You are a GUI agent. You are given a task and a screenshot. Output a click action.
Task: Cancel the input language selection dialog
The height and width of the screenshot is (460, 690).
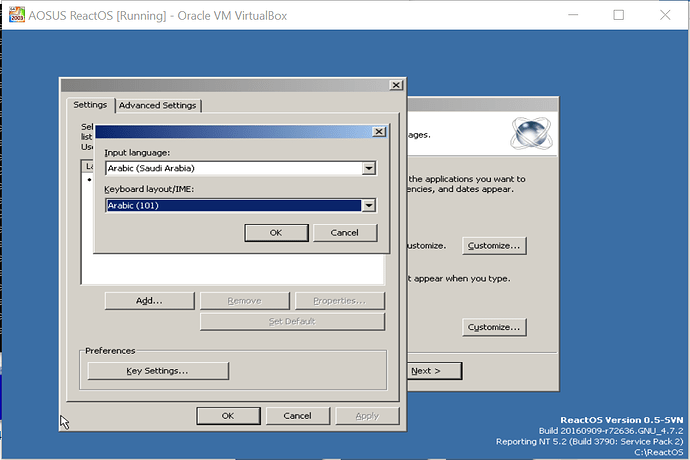coord(345,232)
